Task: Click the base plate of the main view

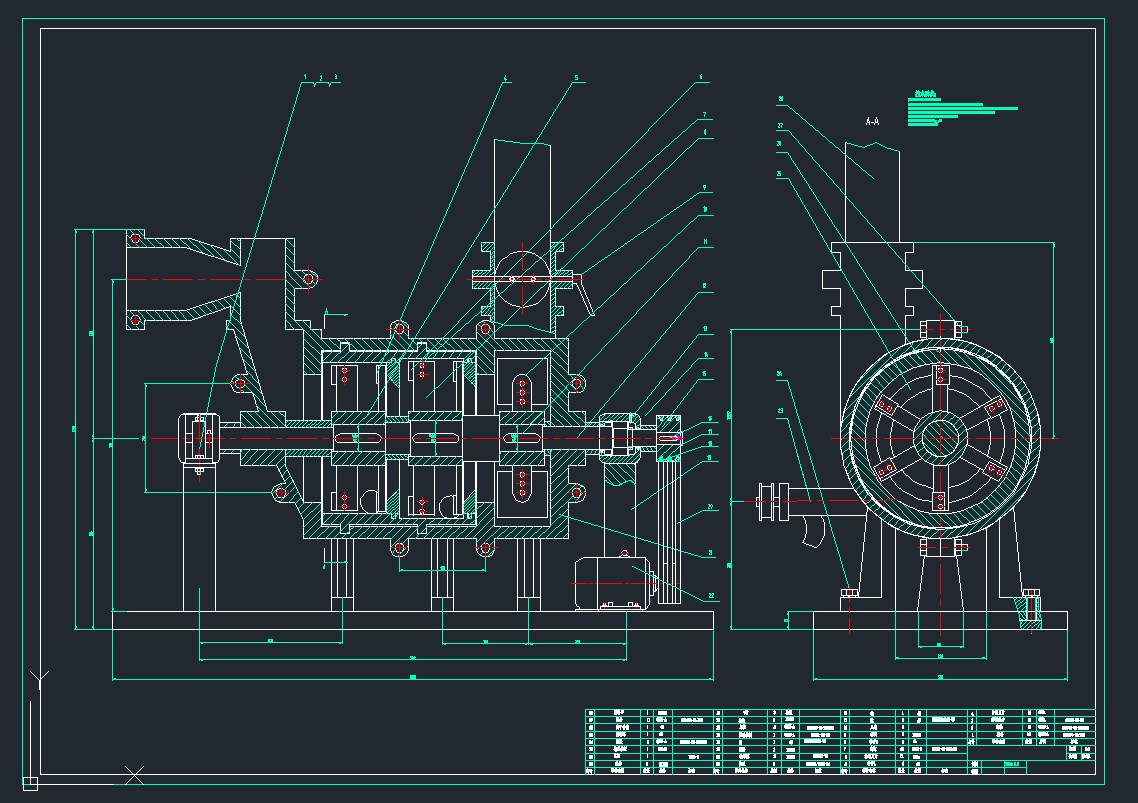Action: click(412, 620)
